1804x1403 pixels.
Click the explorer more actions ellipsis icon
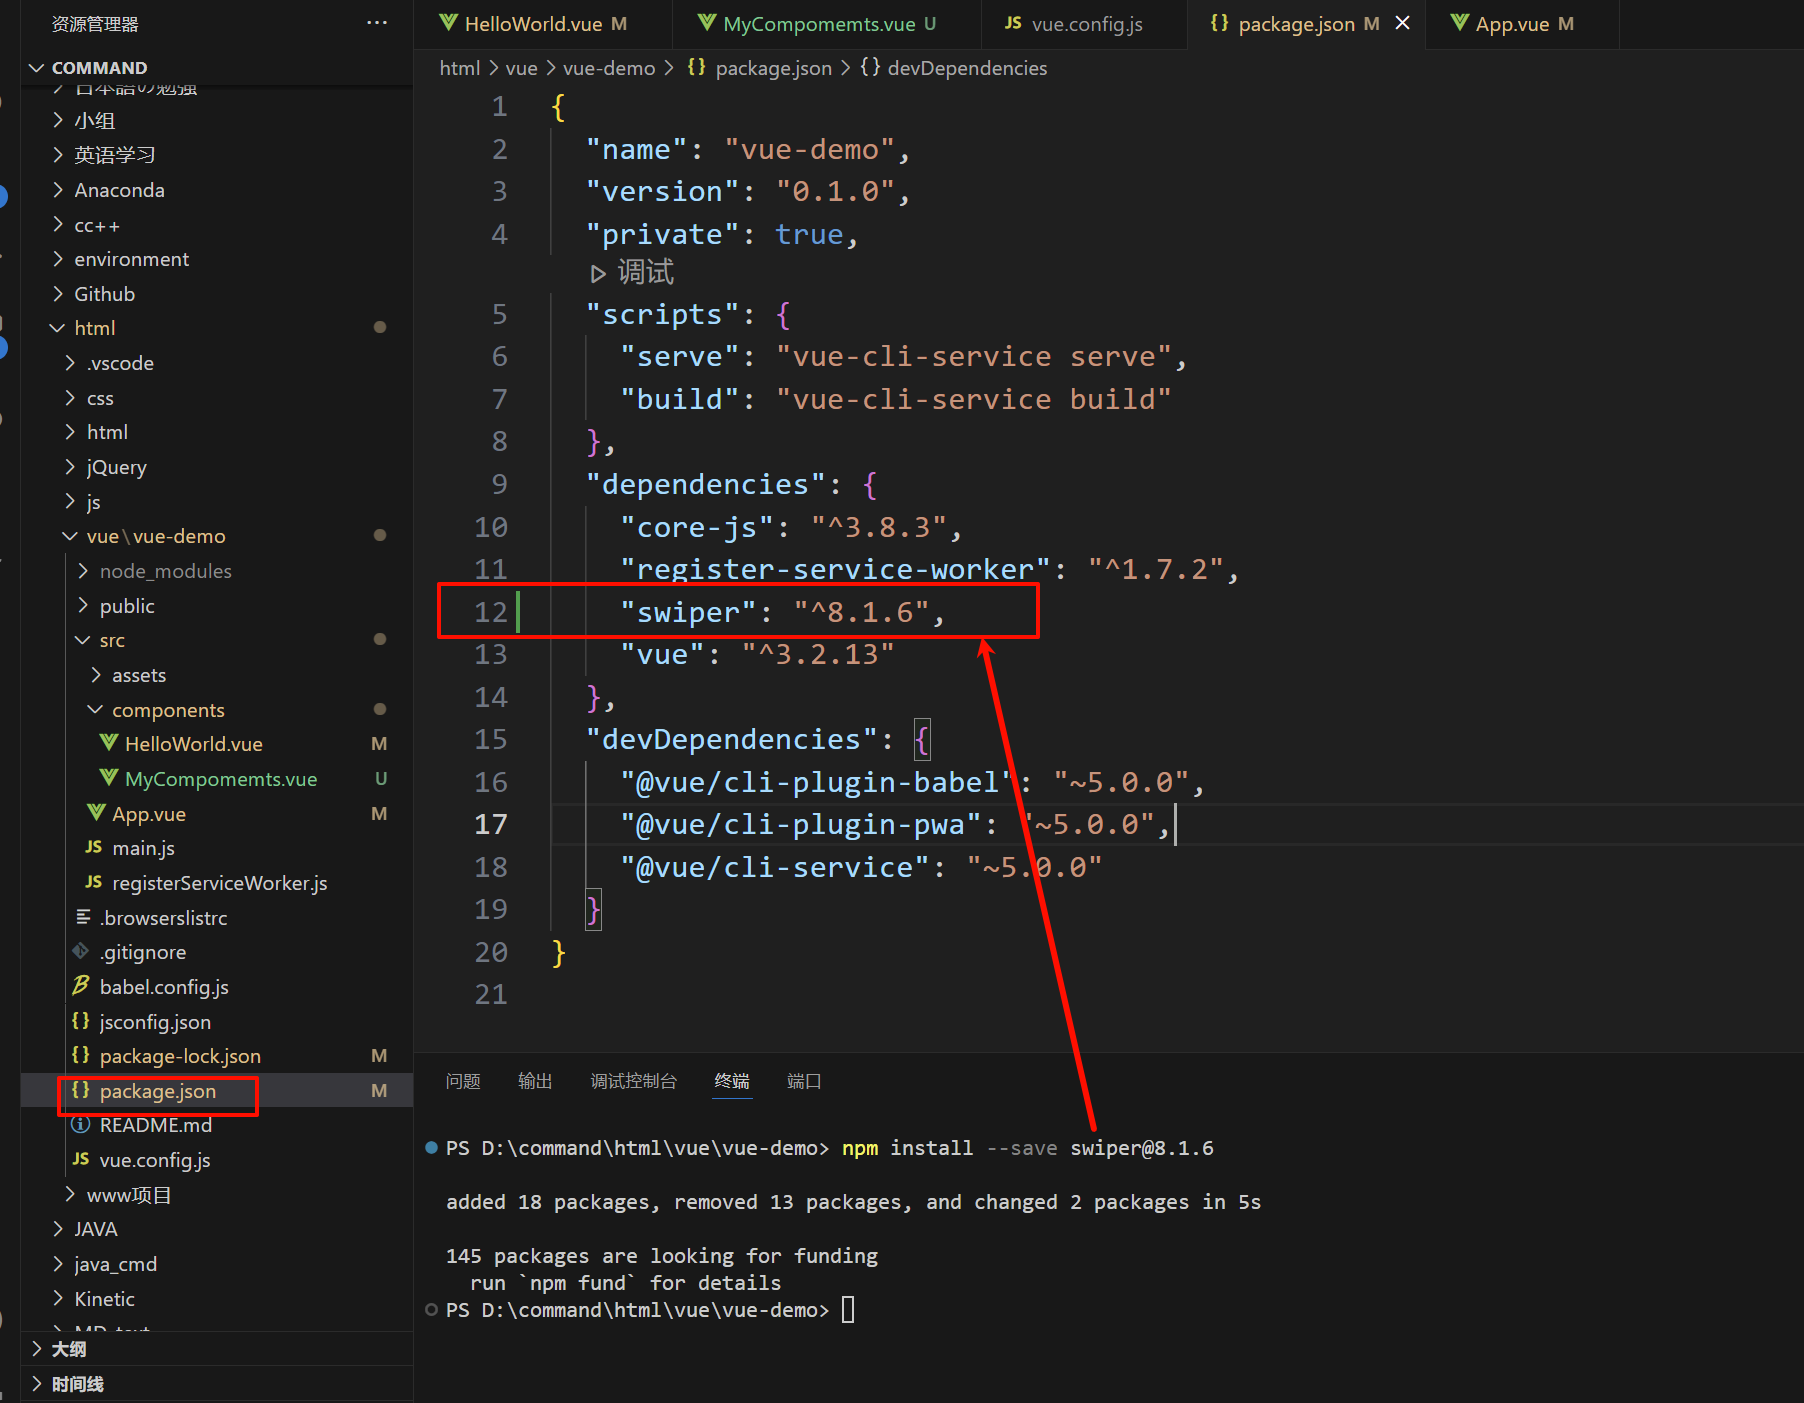(x=376, y=23)
